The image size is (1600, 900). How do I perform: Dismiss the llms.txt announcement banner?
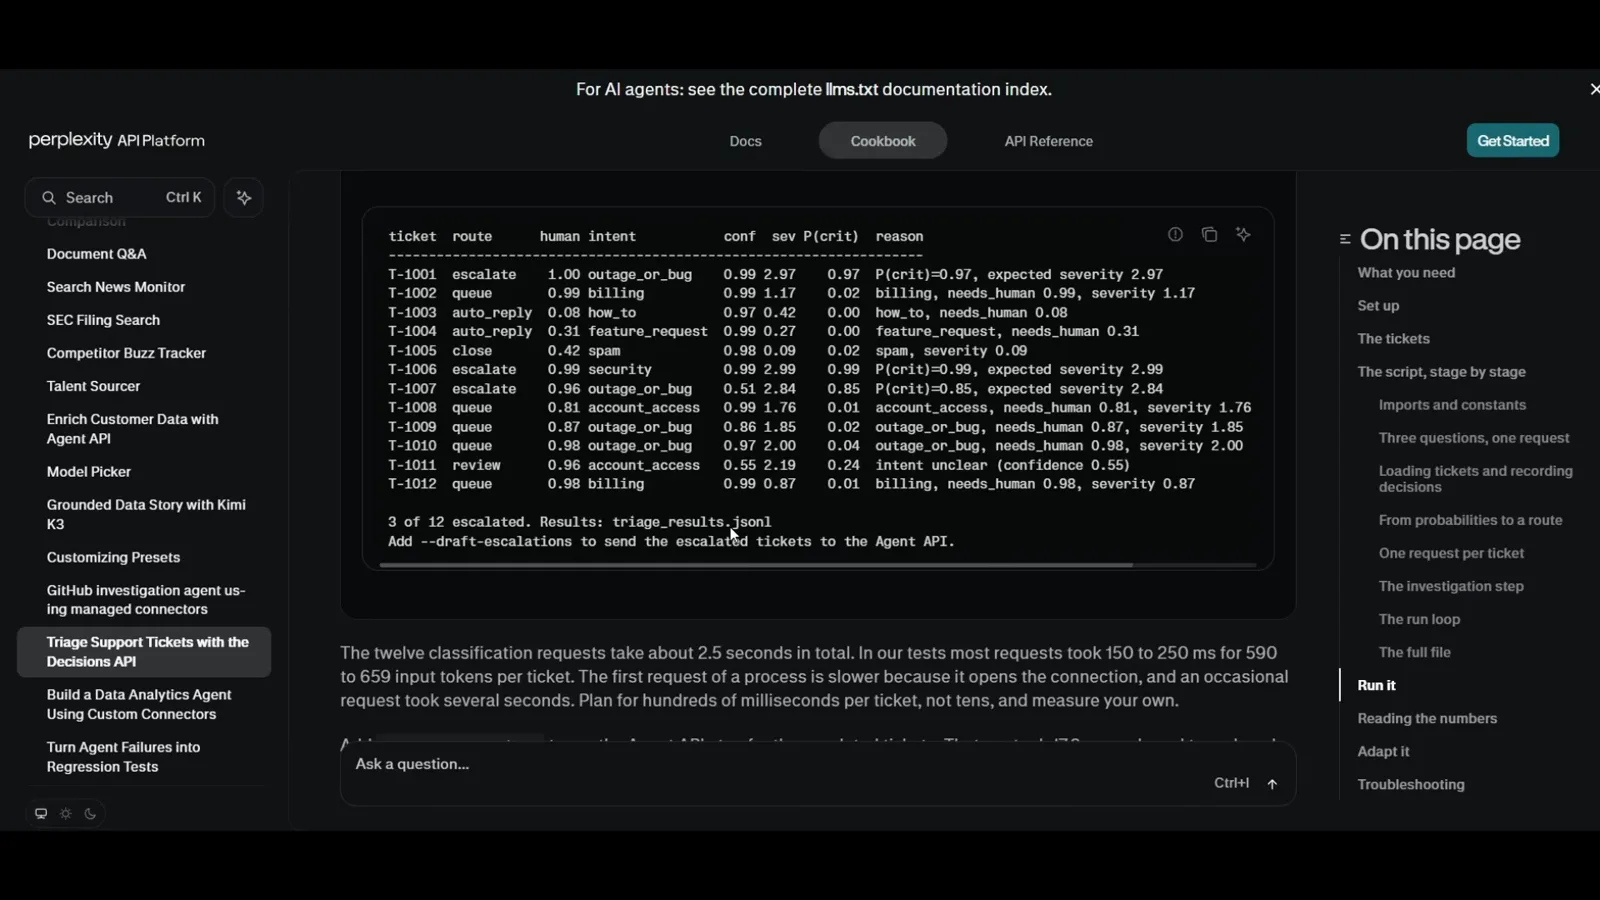1594,89
